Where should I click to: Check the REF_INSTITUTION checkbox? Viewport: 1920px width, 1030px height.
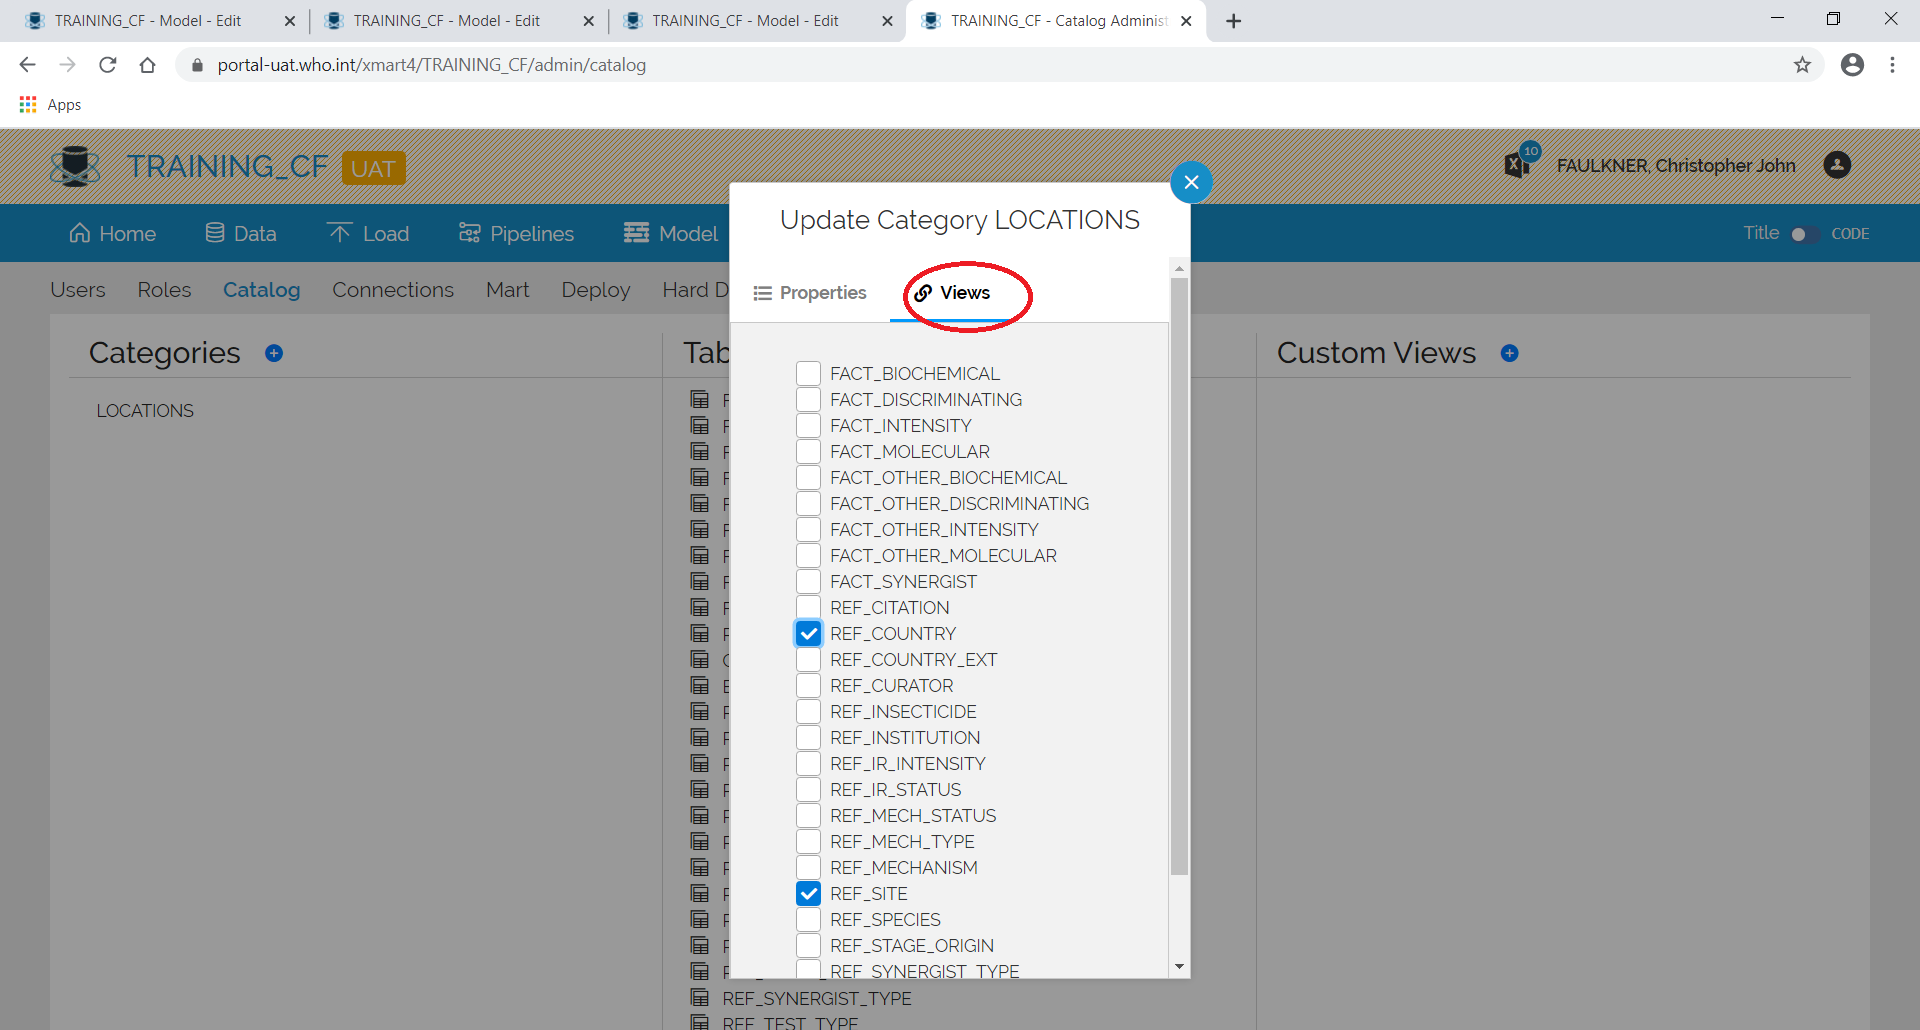point(808,737)
